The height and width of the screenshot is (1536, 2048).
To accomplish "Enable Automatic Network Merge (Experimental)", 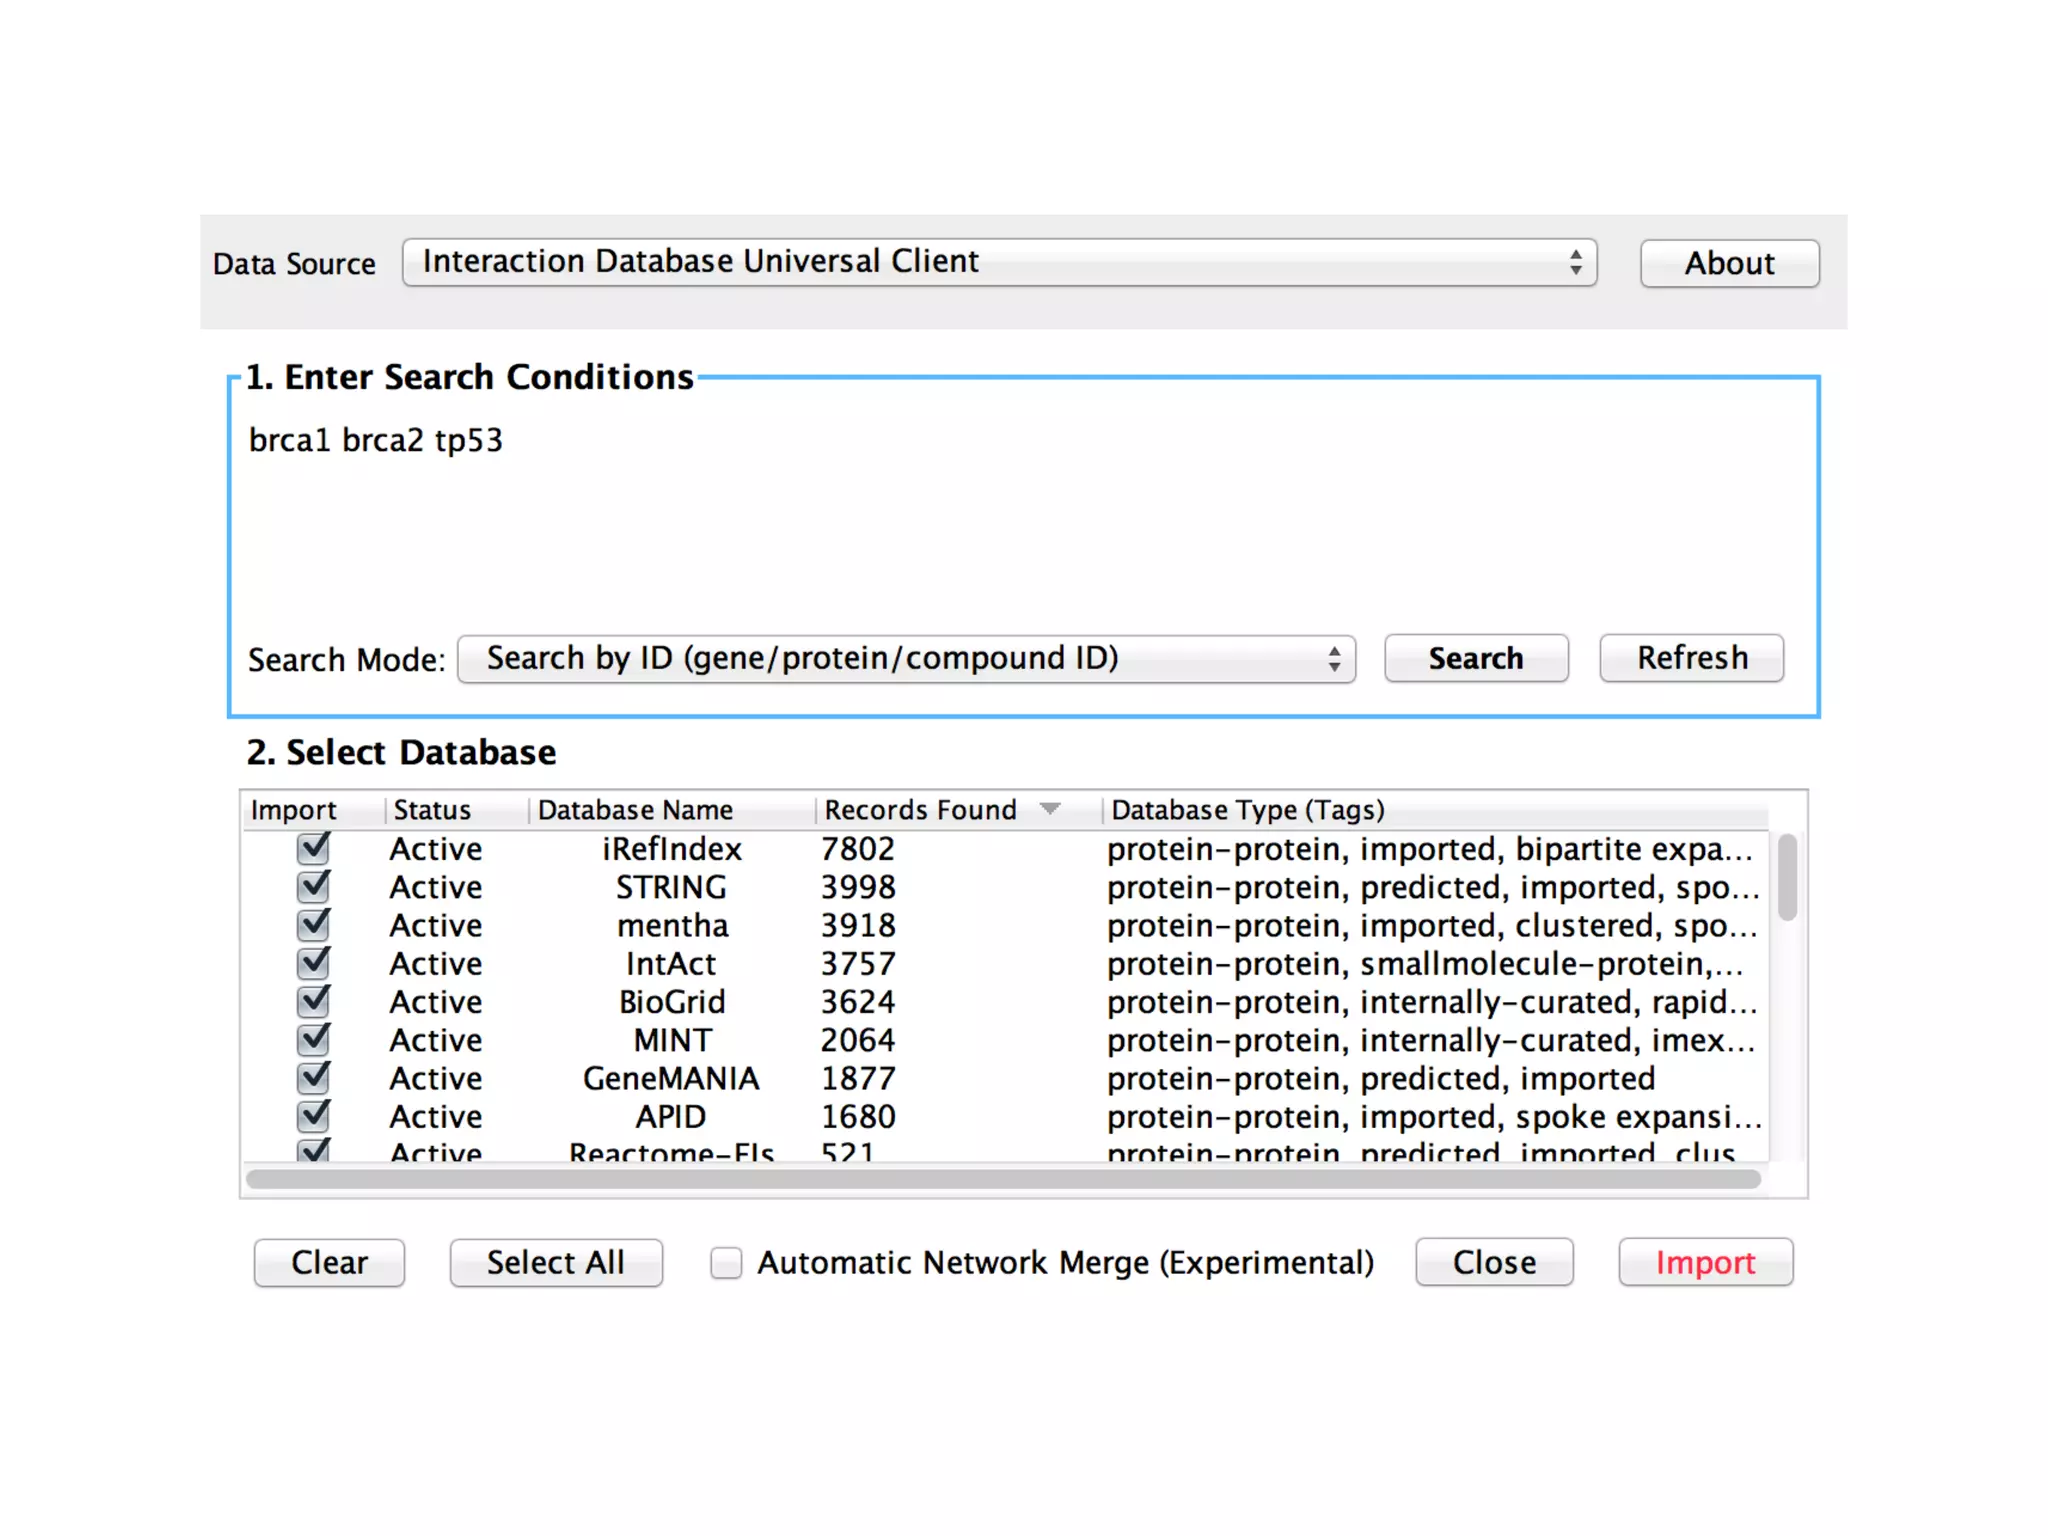I will [726, 1262].
